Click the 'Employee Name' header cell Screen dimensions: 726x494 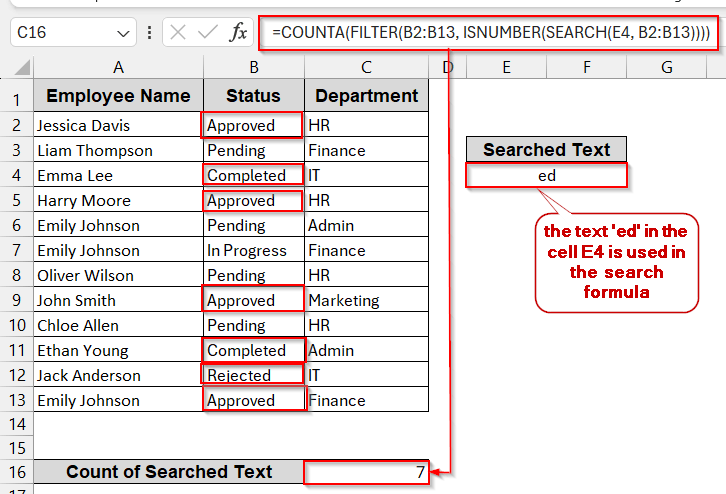[118, 97]
